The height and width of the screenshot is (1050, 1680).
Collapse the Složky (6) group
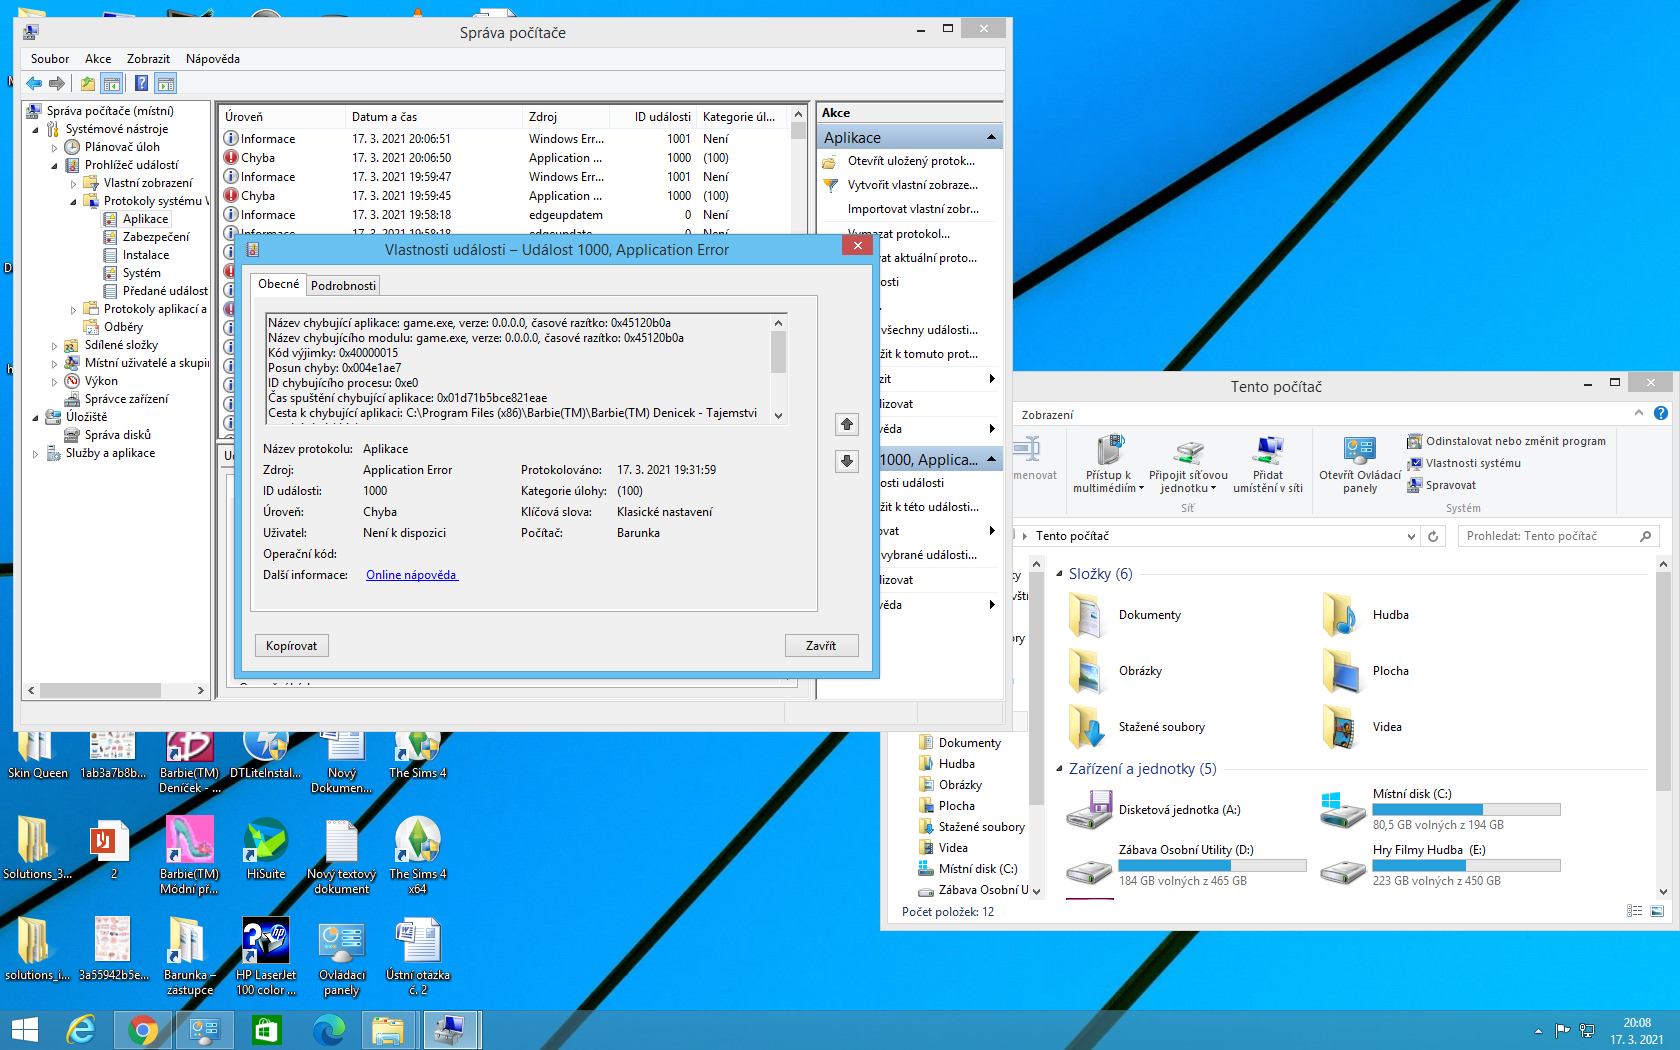(x=1060, y=574)
